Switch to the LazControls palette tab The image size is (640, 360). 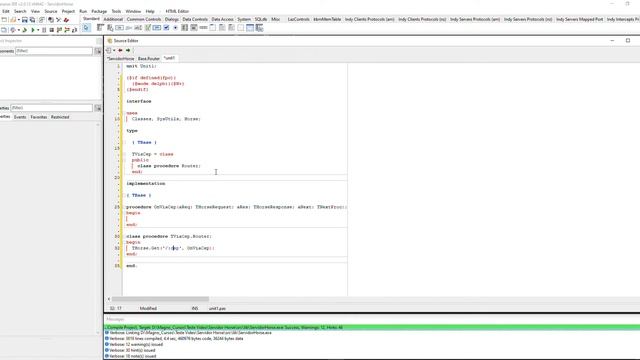tap(298, 19)
